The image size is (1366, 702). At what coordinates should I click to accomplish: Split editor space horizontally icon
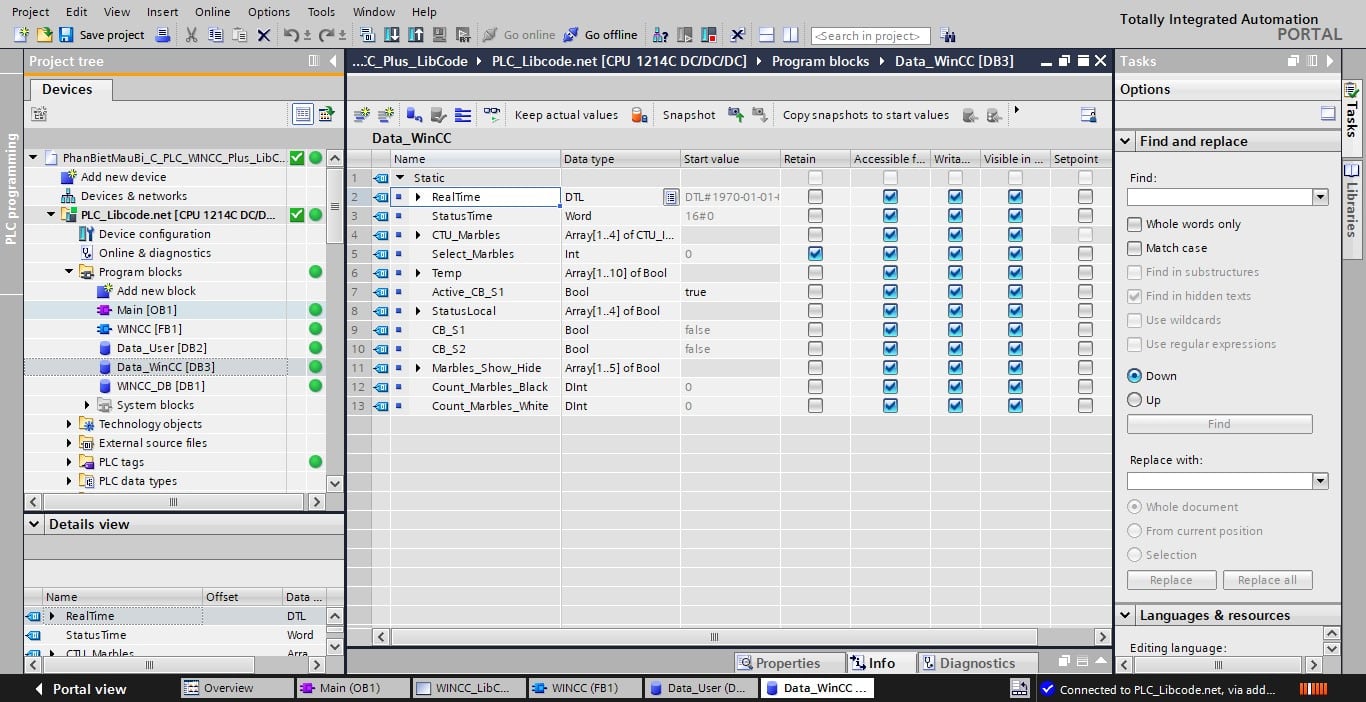tap(768, 35)
